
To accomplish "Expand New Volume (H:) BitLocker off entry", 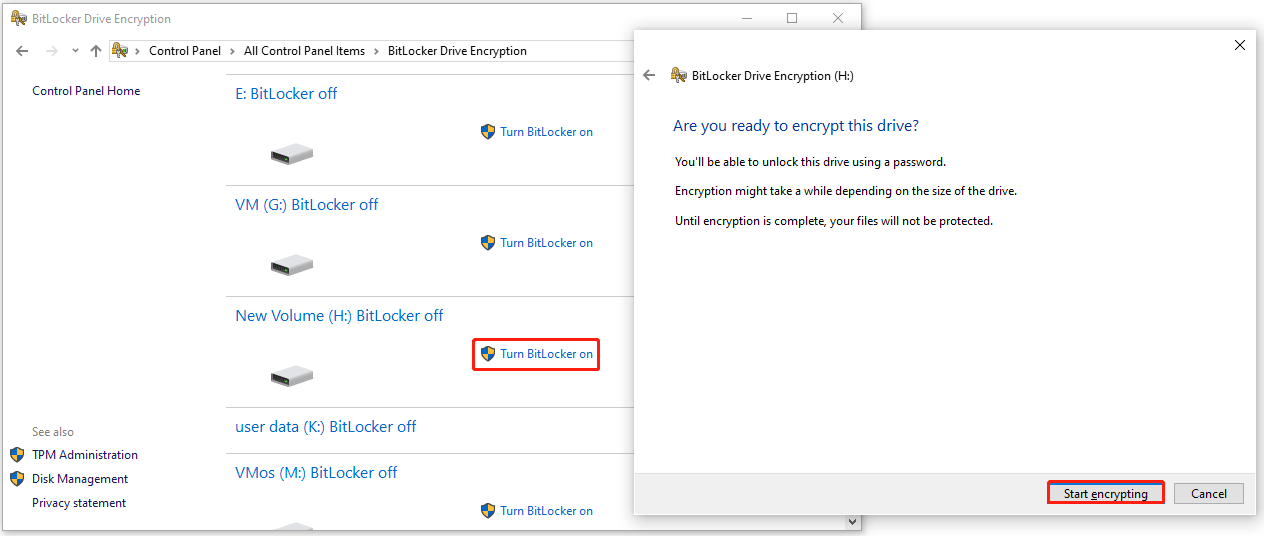I will [339, 316].
